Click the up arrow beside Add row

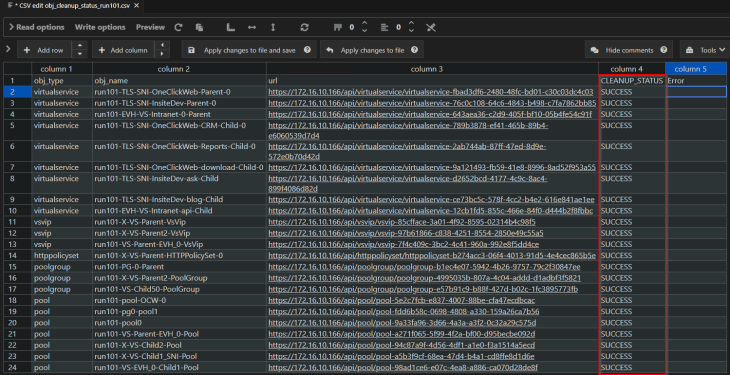(x=80, y=46)
